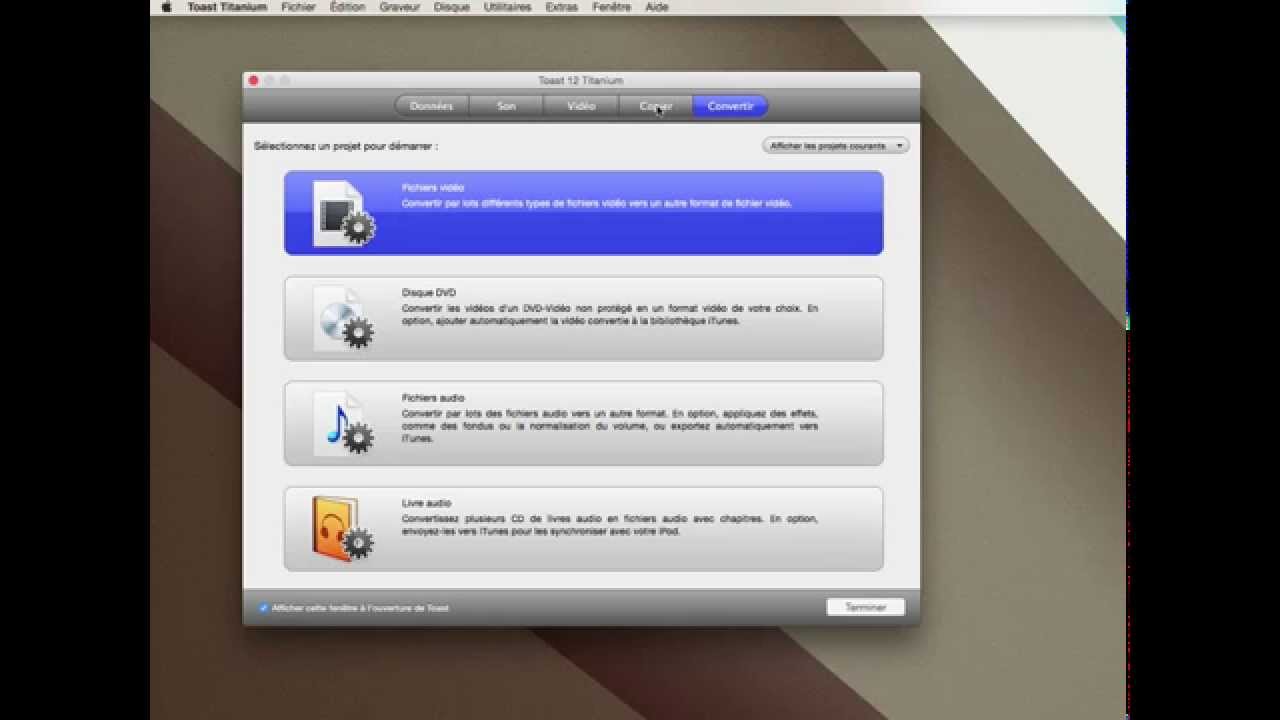Choose the Livre audio project description
Image resolution: width=1280 pixels, height=720 pixels.
coord(610,525)
